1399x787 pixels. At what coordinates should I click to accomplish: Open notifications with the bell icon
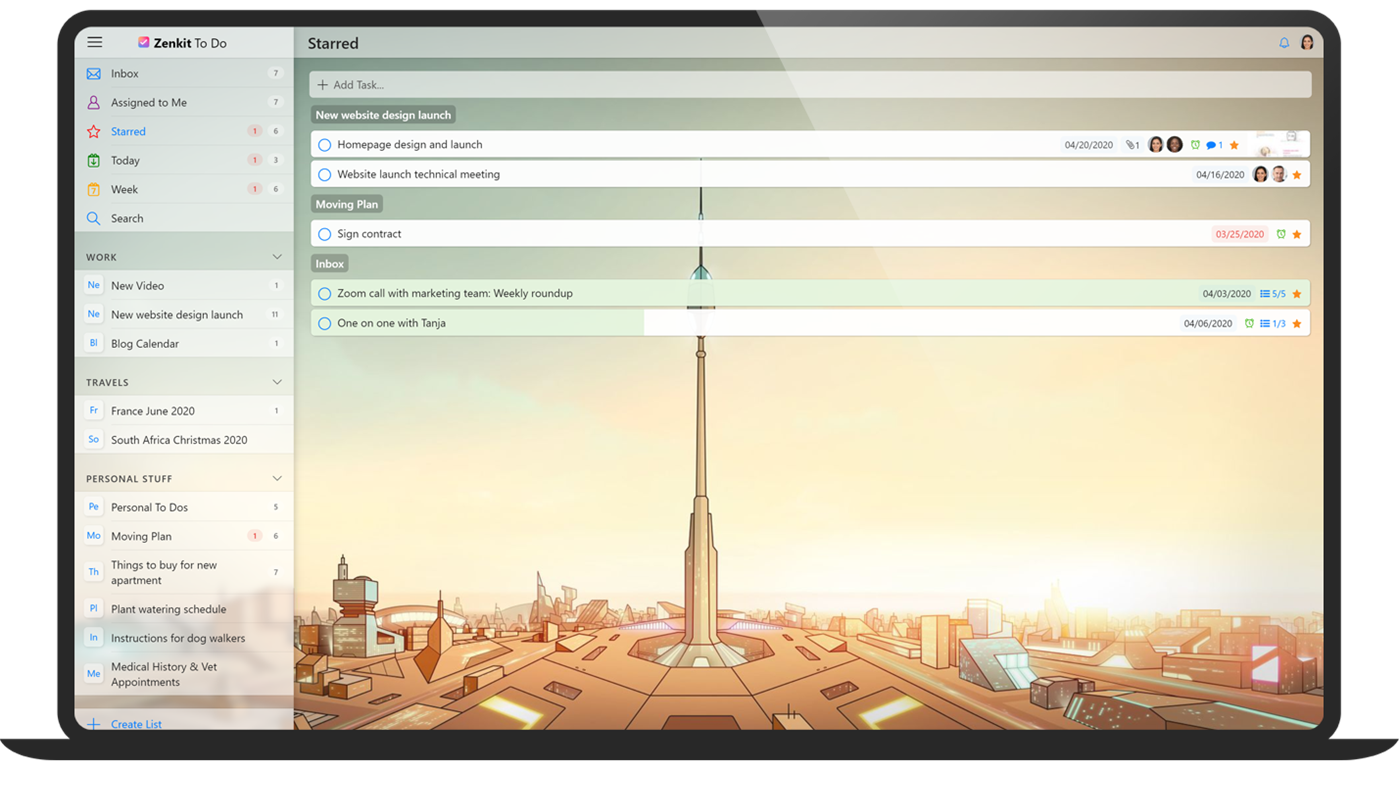pos(1283,42)
